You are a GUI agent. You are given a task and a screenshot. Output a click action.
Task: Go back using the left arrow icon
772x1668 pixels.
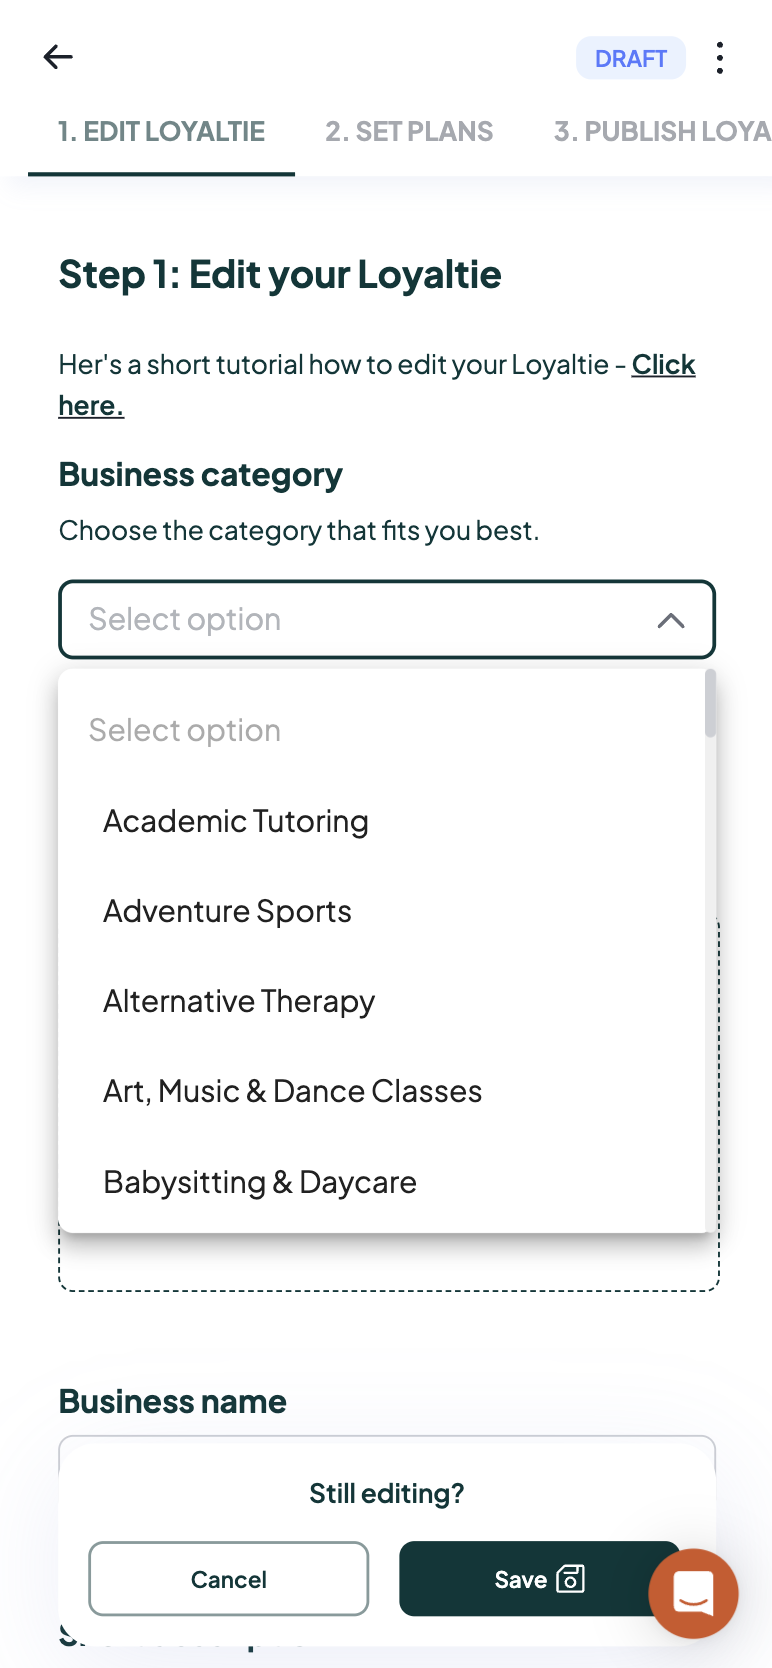click(58, 57)
